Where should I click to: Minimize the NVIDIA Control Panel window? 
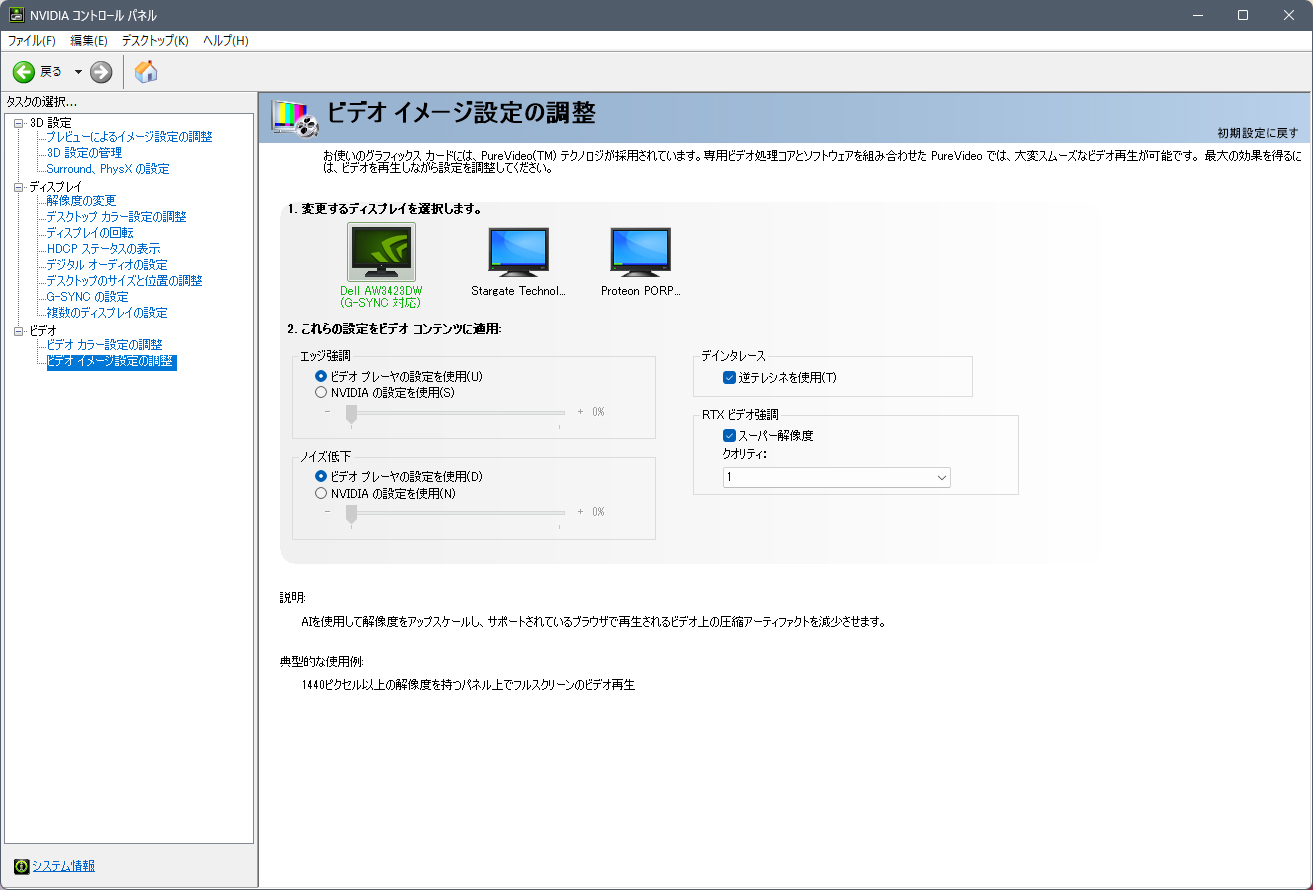[1197, 15]
